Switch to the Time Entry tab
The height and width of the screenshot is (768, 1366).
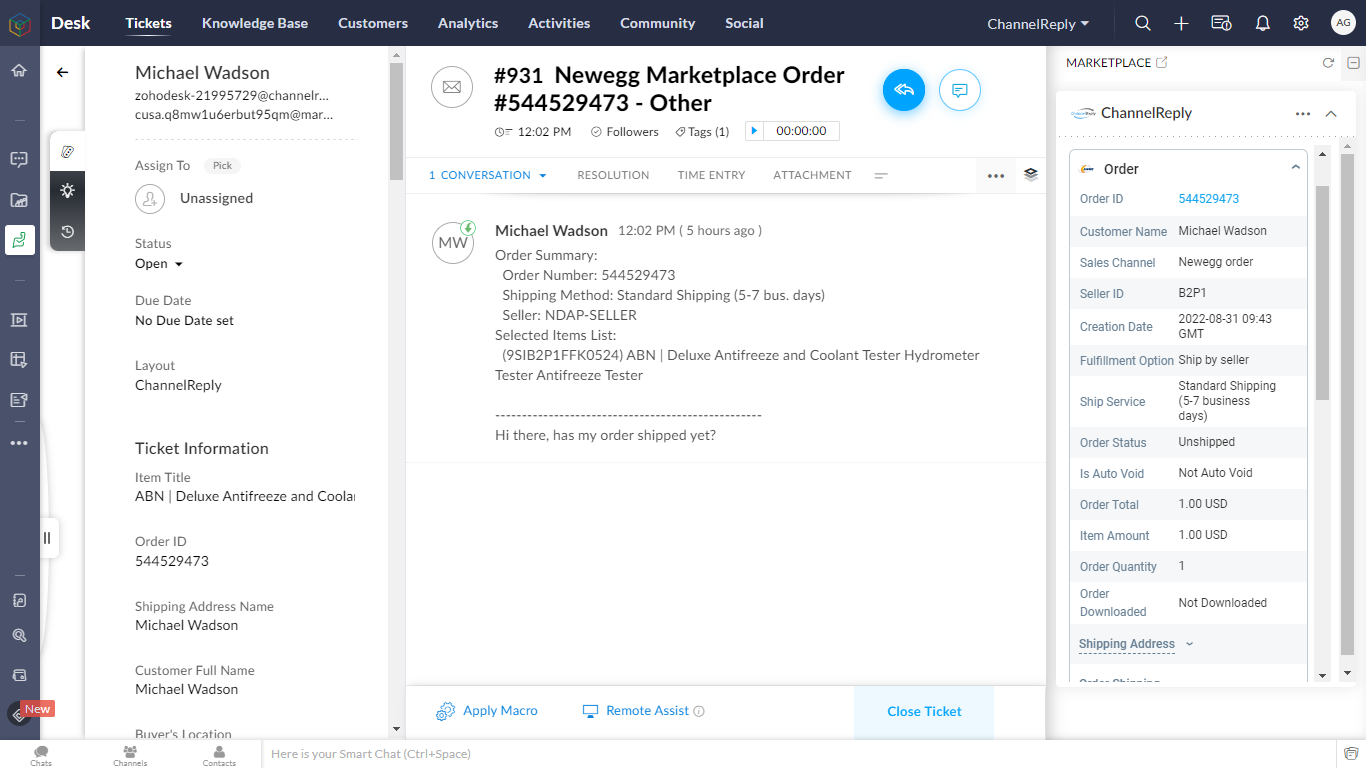(x=711, y=175)
